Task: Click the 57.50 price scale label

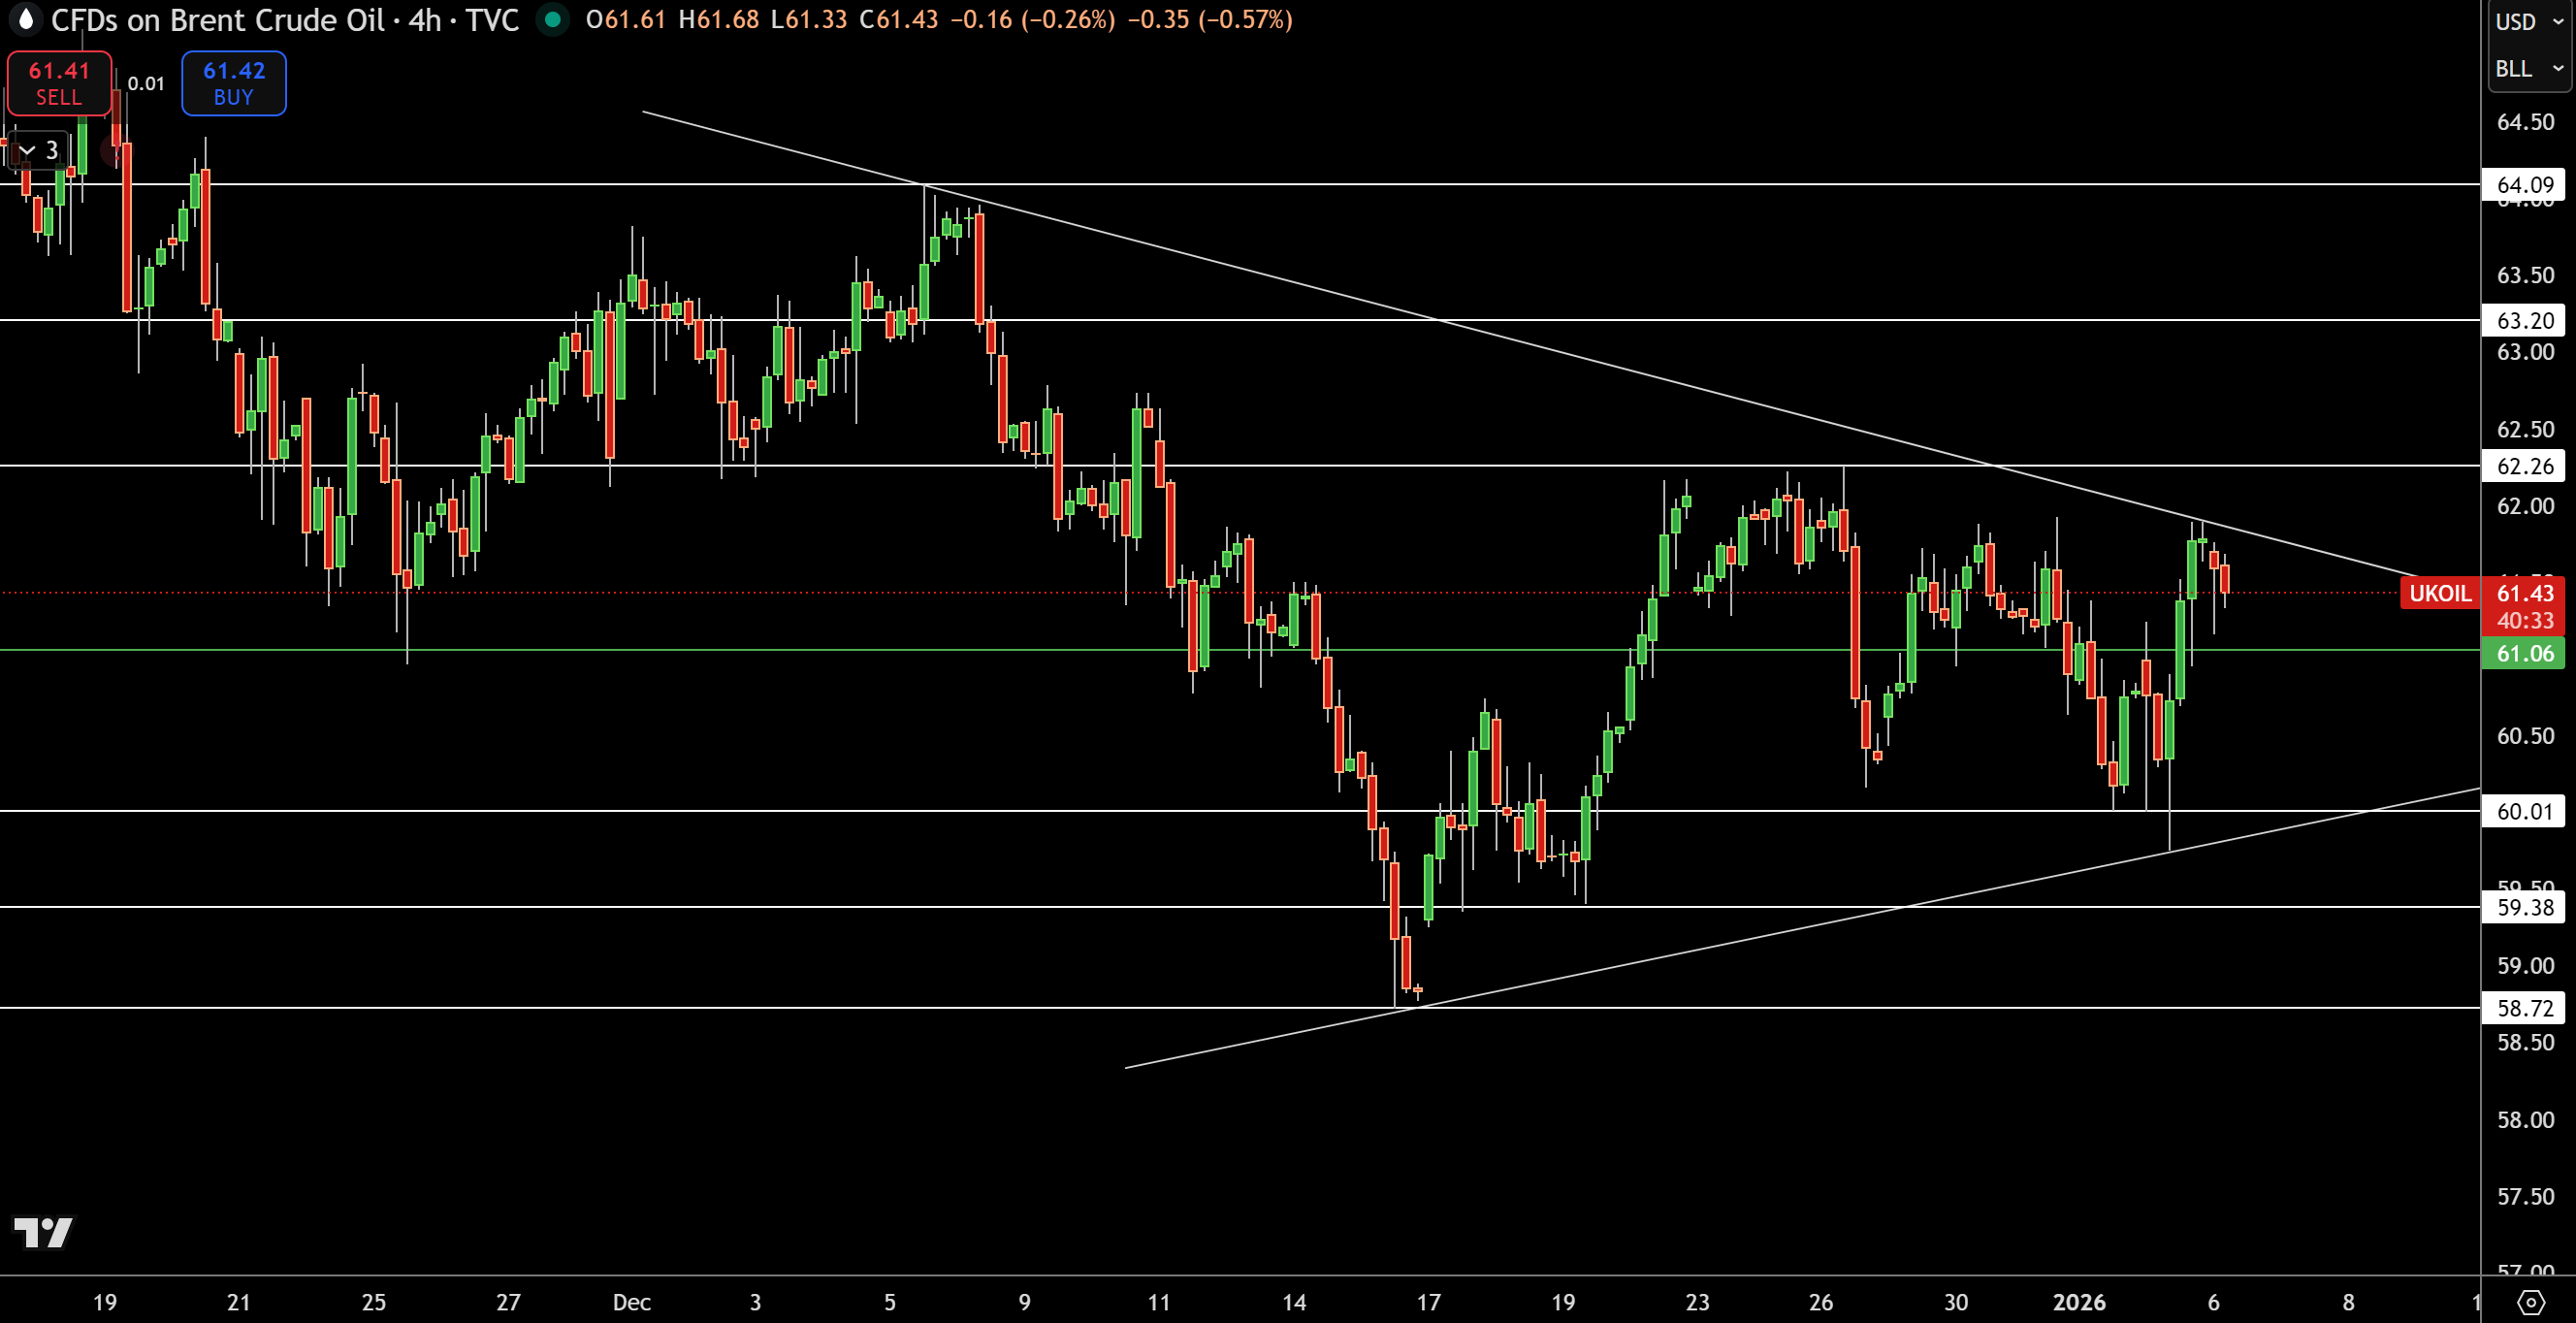Action: tap(2525, 1197)
